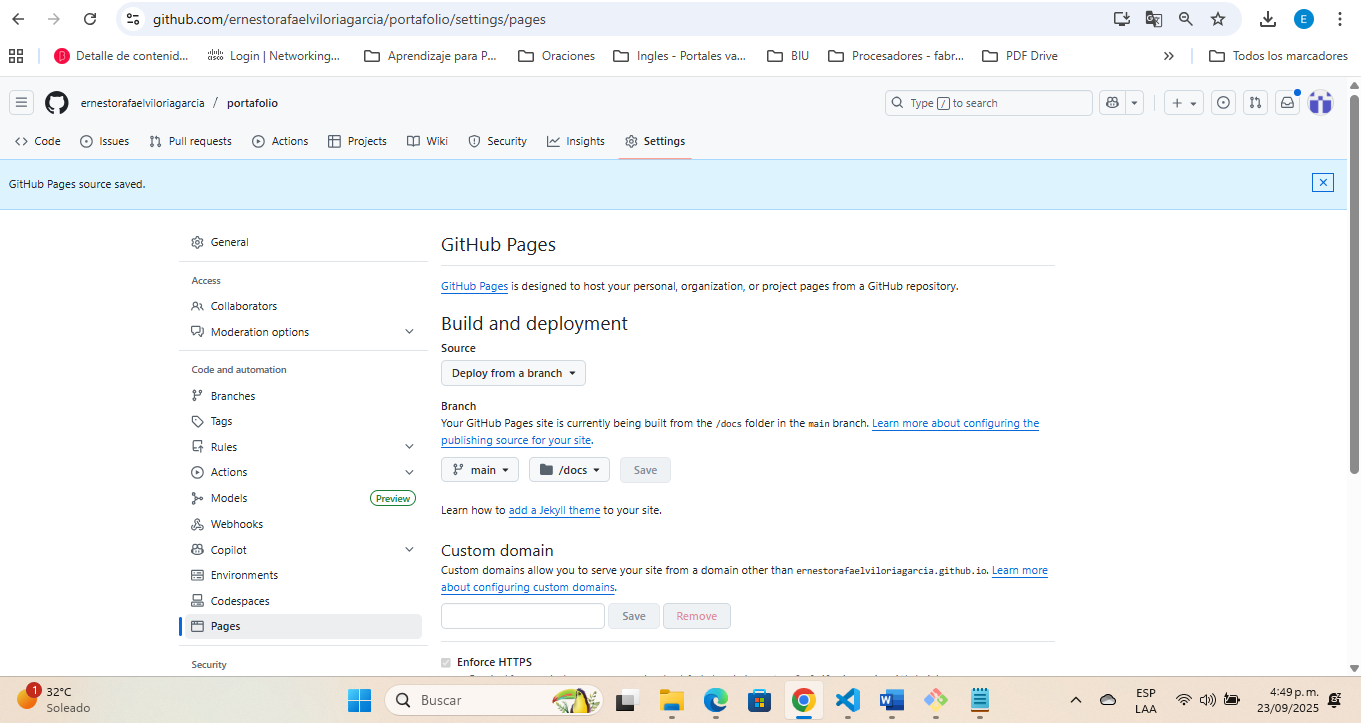The image size is (1361, 723).
Task: Open the notifications inbox icon
Action: (1288, 103)
